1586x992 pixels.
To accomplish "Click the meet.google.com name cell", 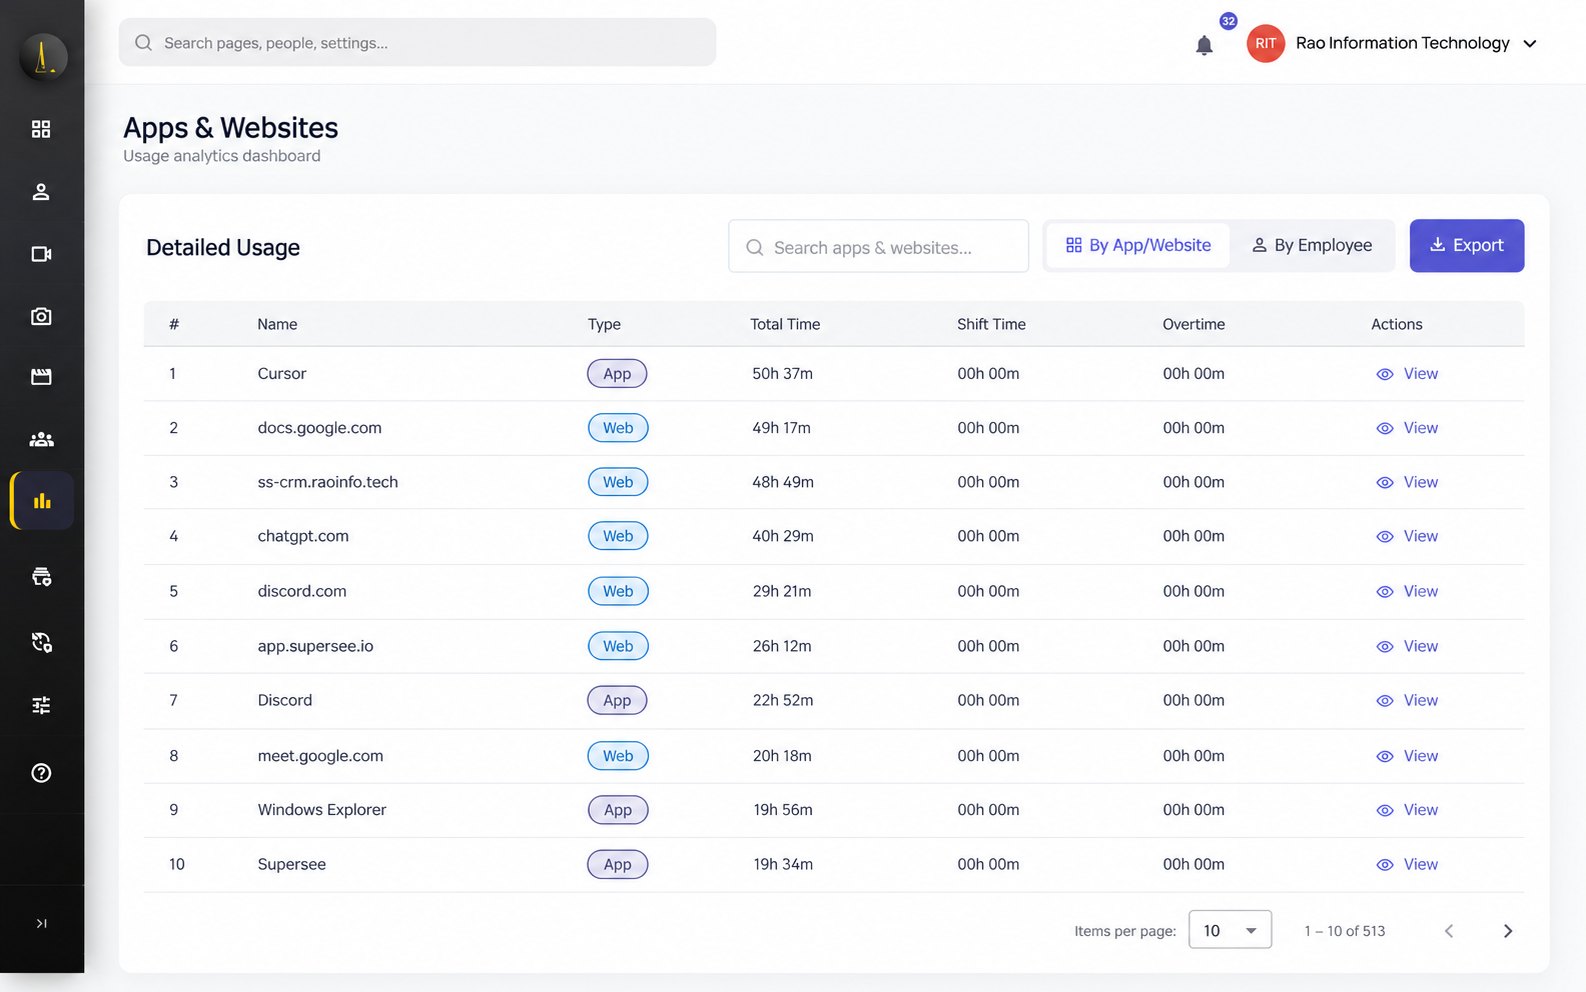I will pyautogui.click(x=320, y=756).
